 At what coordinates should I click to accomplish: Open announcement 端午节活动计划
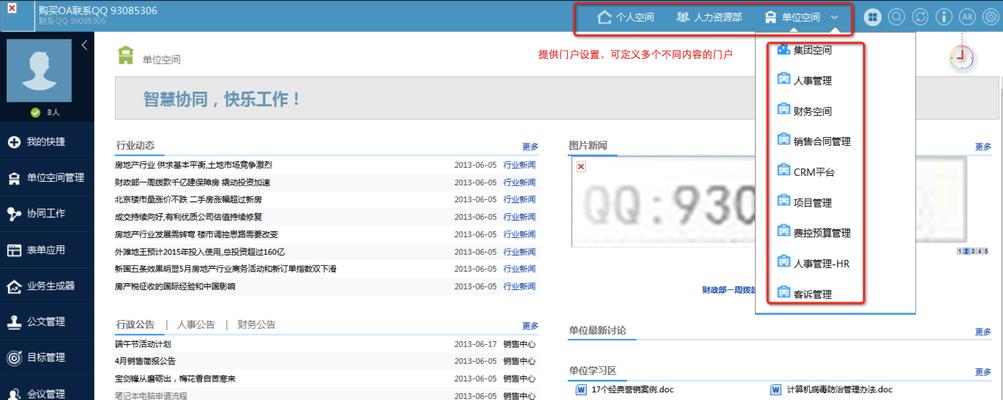coord(143,344)
